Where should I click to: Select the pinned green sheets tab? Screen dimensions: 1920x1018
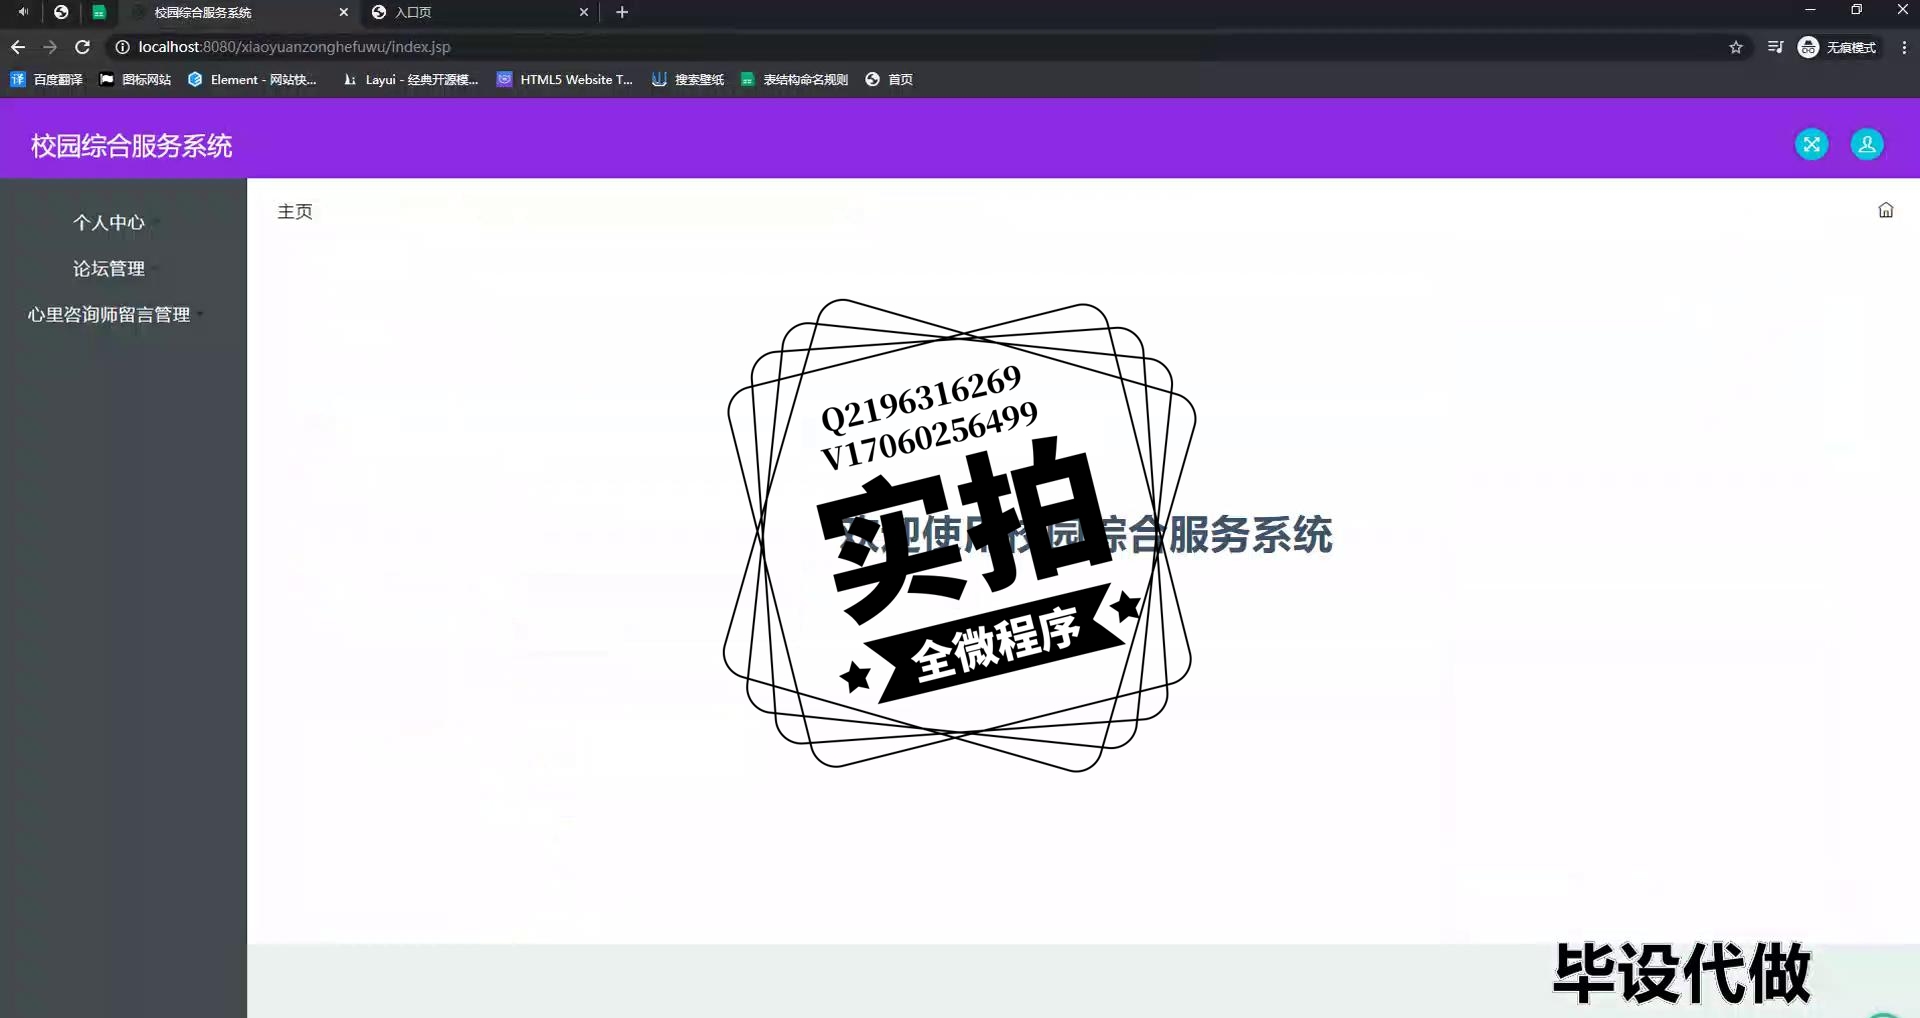coord(99,12)
